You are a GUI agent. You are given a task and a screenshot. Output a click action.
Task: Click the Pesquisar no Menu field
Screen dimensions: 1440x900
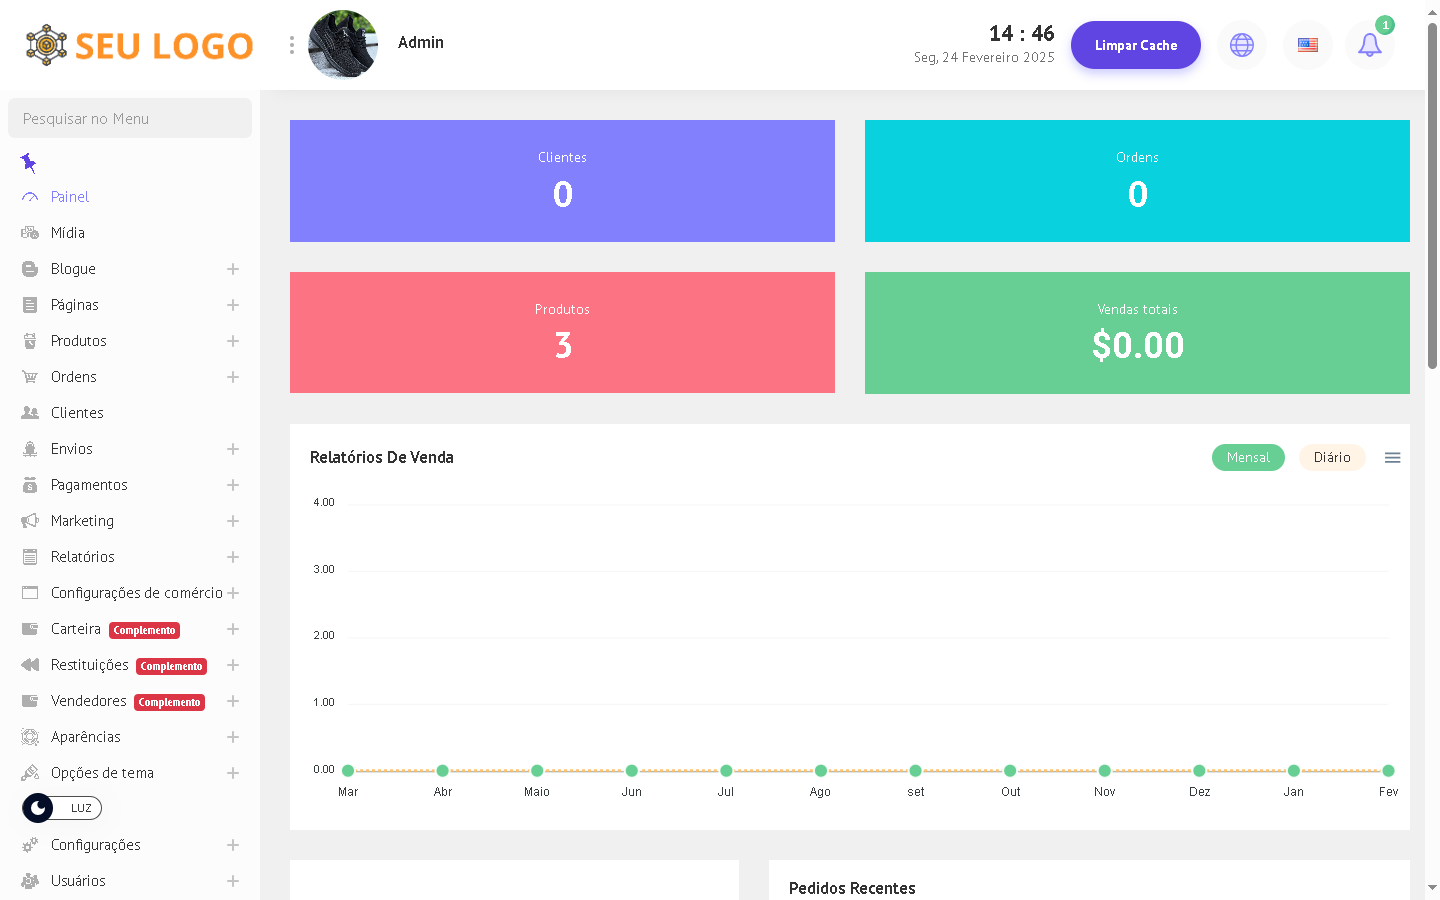coord(130,118)
